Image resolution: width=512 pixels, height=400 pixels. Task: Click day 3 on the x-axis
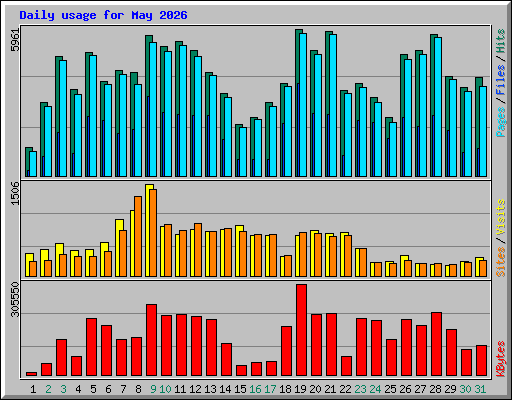click(x=63, y=389)
